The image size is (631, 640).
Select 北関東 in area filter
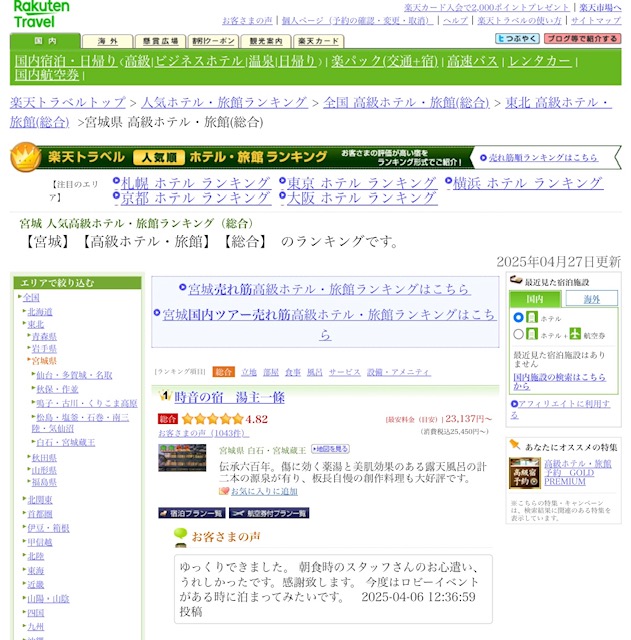40,500
